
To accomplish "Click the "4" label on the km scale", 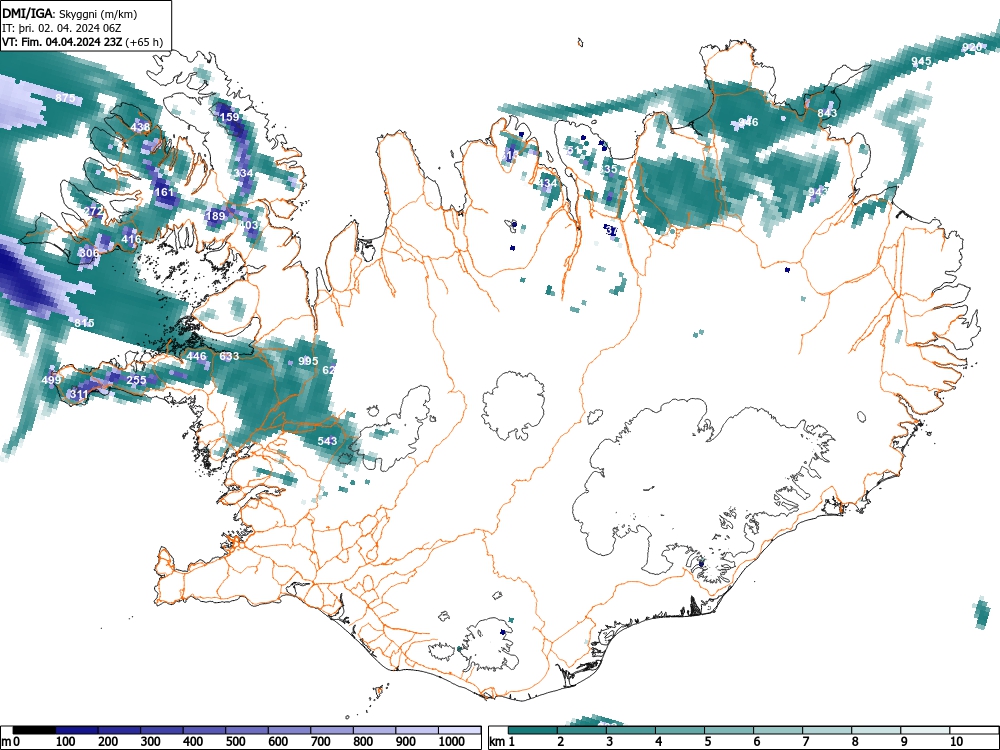I will [x=659, y=742].
